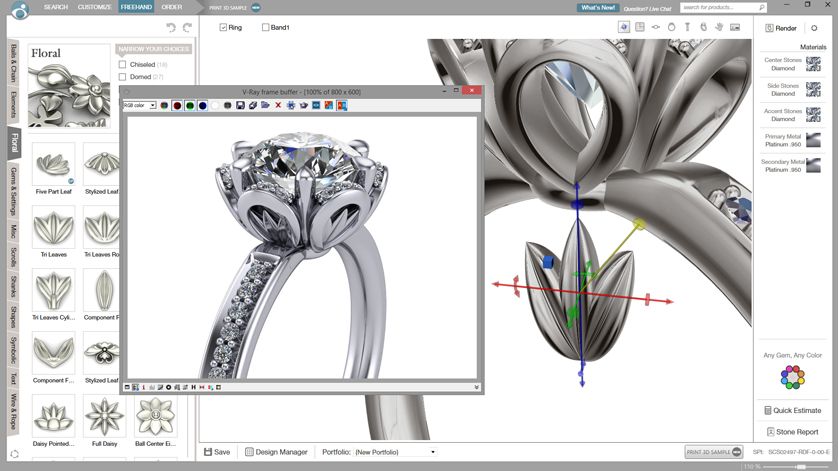Expand the Portfolio dropdown
The image size is (838, 471).
433,452
